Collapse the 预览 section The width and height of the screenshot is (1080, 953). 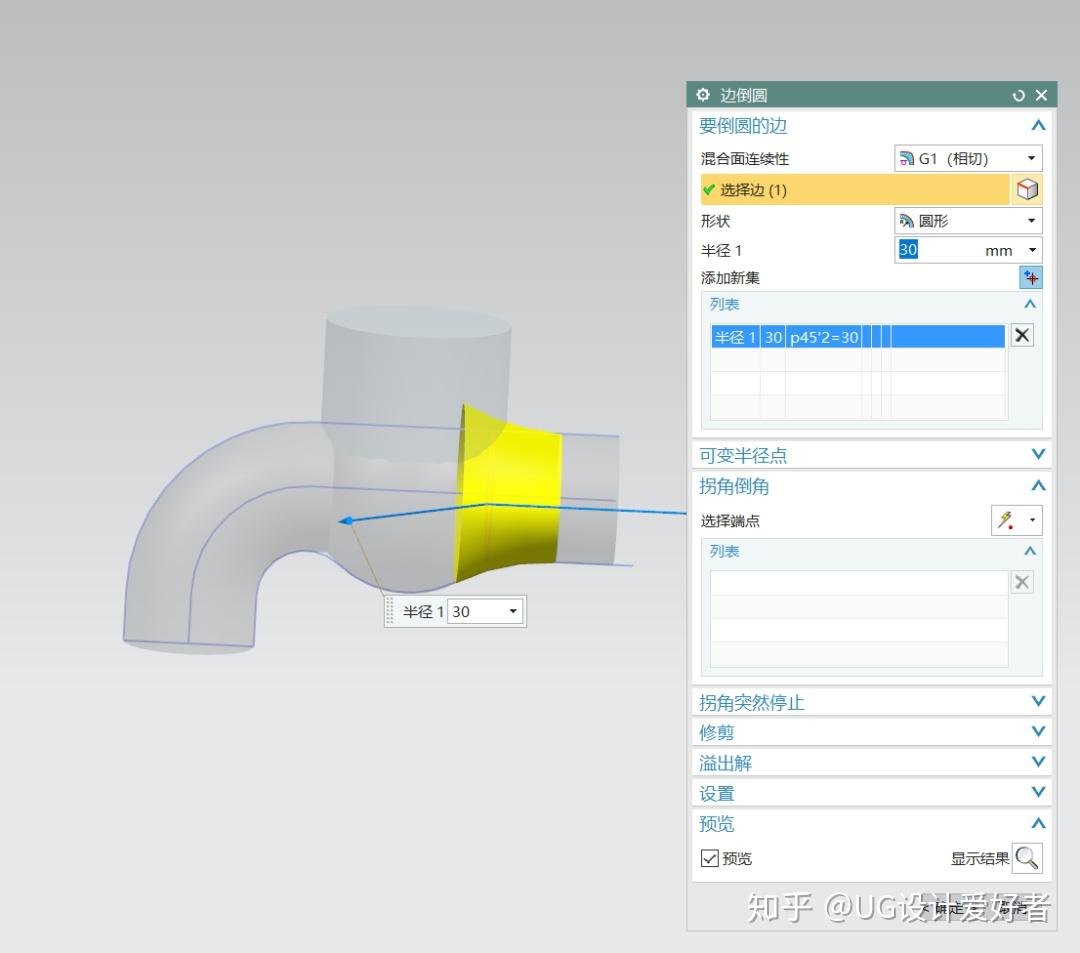click(x=1038, y=824)
